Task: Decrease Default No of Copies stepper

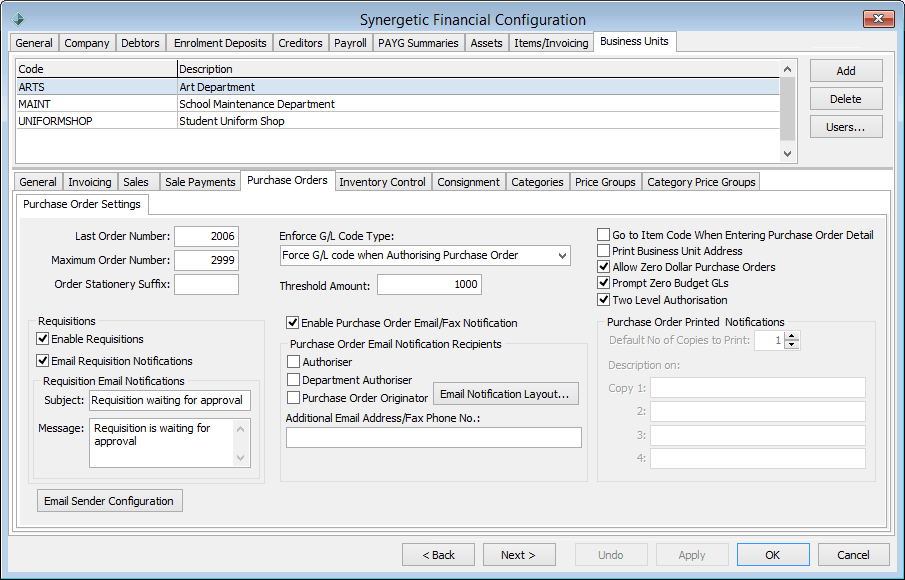Action: pos(792,345)
